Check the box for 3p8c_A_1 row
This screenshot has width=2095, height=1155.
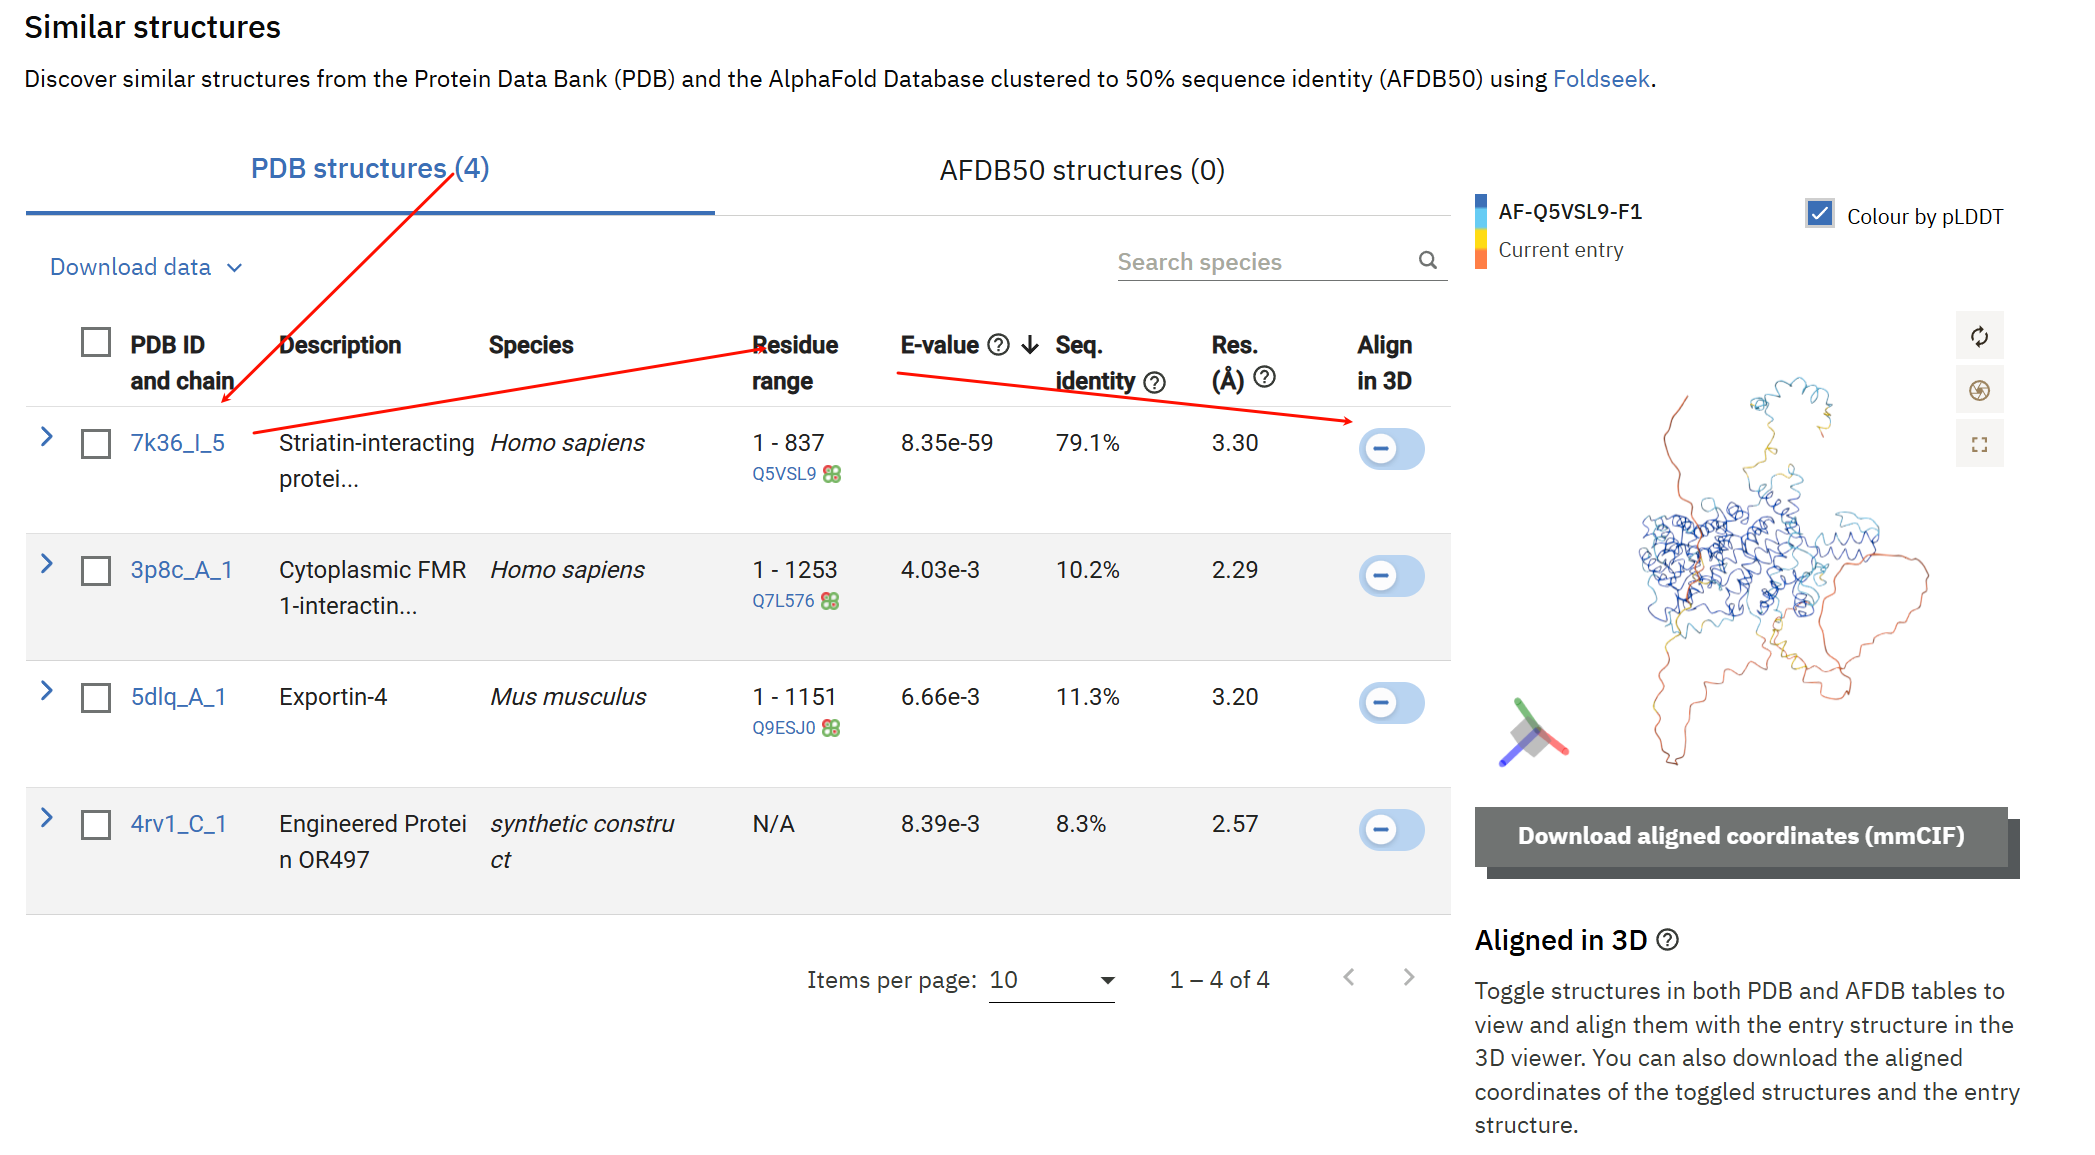coord(96,571)
